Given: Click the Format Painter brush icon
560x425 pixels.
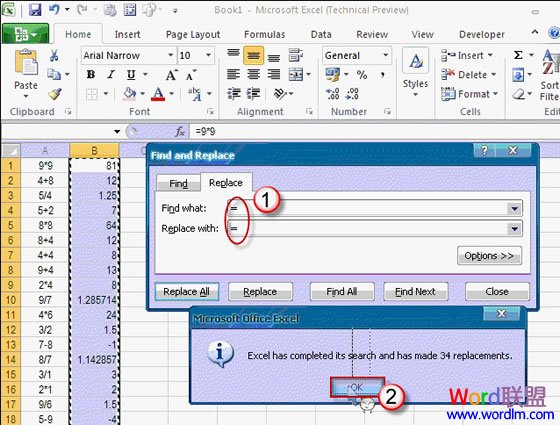Looking at the screenshot, I should point(55,94).
